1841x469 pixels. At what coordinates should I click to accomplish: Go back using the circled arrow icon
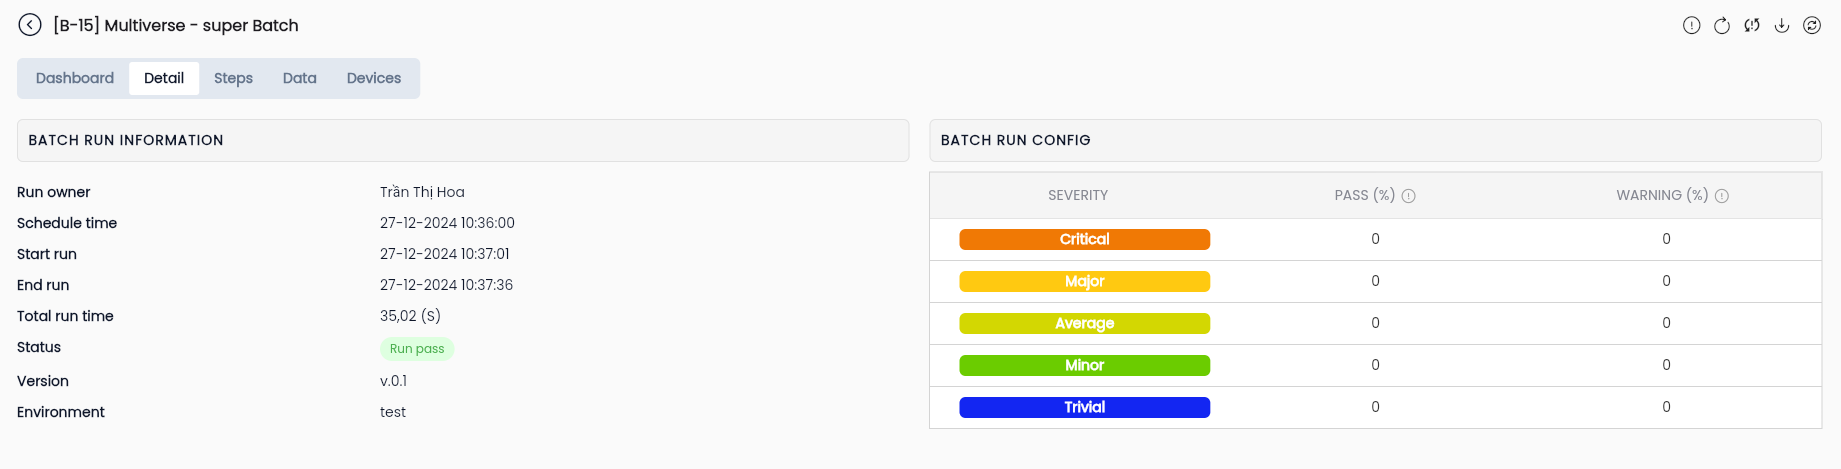tap(30, 25)
